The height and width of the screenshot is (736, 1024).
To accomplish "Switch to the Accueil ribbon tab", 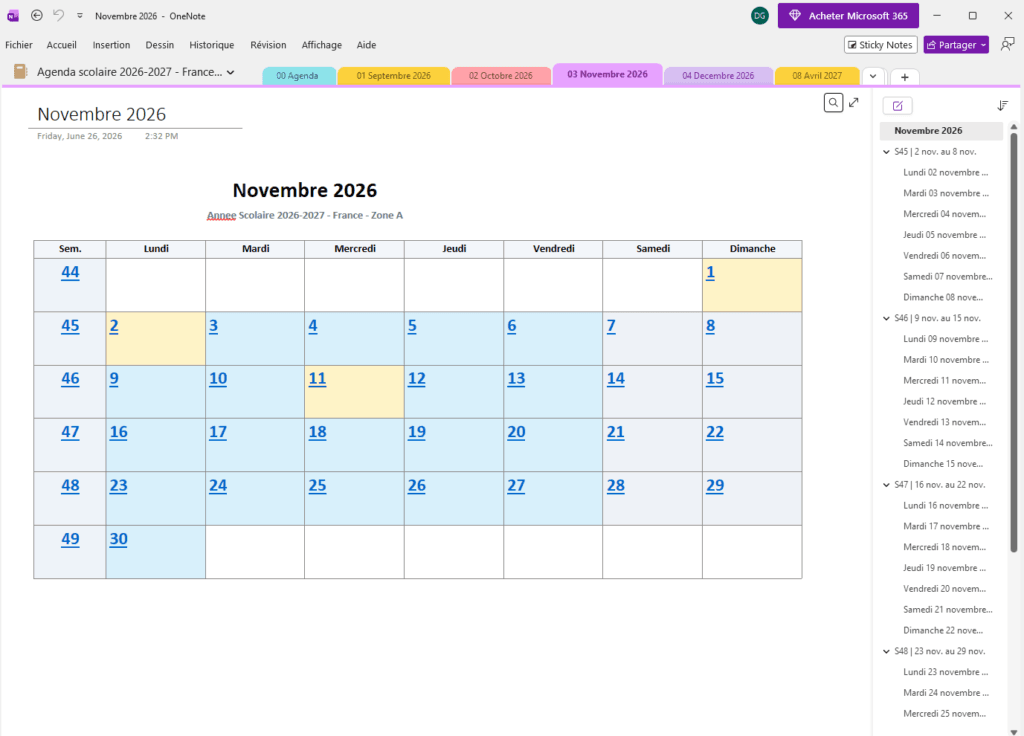I will [61, 45].
